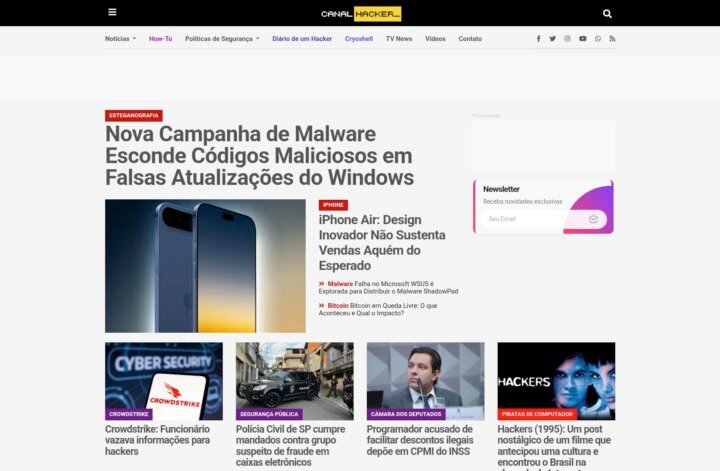This screenshot has height=471, width=720.
Task: Go to Diário de um Hacker
Action: pos(302,39)
